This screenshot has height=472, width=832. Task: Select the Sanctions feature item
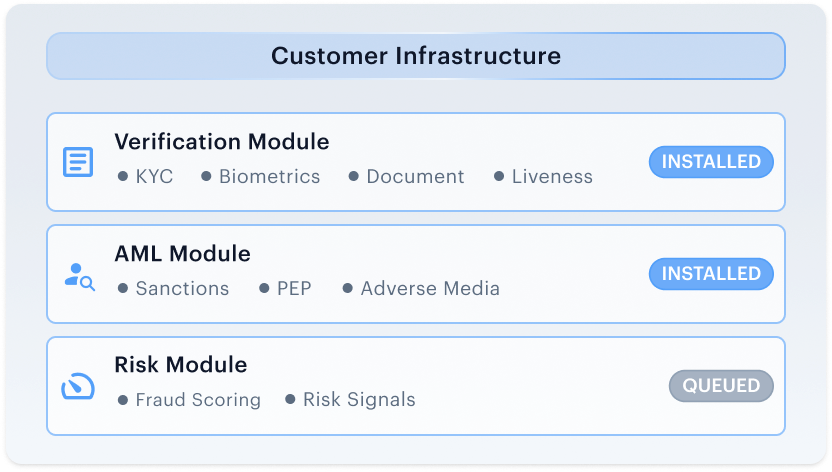(x=174, y=289)
